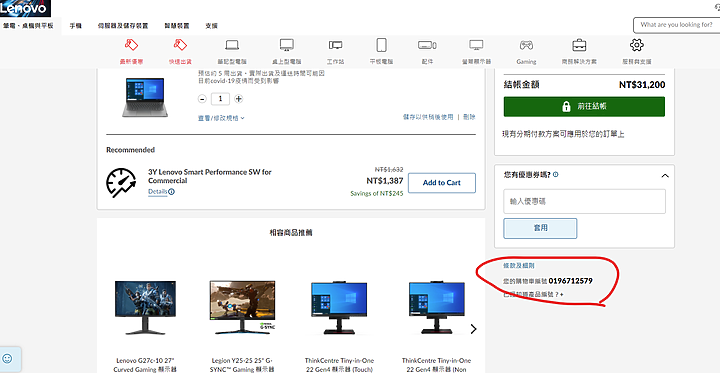The width and height of the screenshot is (720, 373).
Task: Open the 螢幕顯示器 monitor category icon
Action: [x=476, y=45]
